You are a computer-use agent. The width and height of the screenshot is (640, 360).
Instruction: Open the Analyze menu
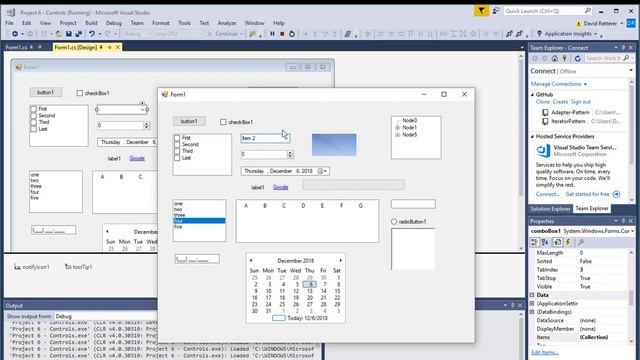point(227,23)
